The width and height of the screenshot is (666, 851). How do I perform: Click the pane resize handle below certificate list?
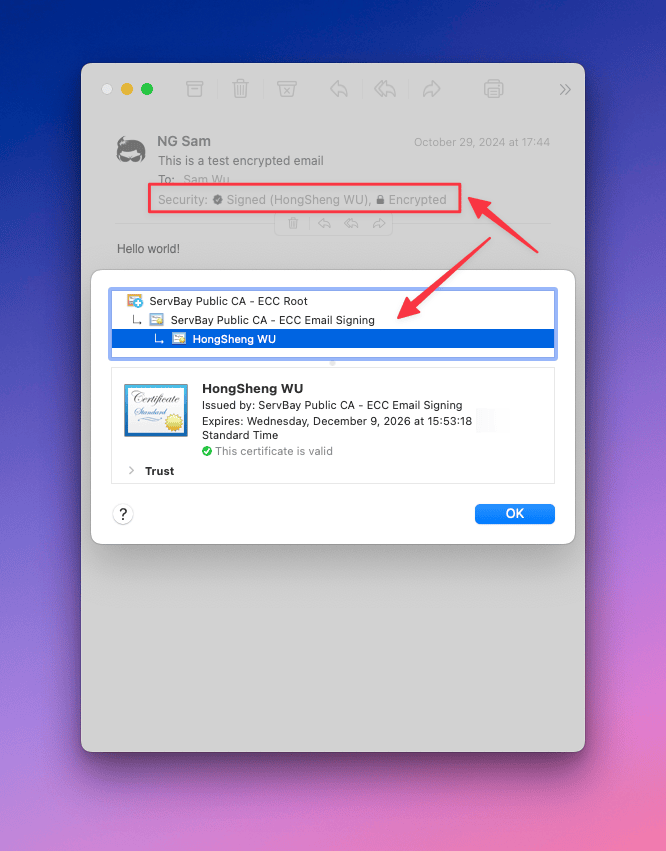333,363
